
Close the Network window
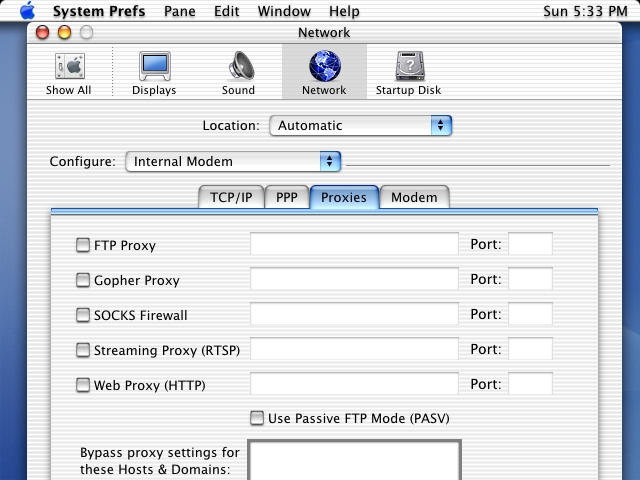click(42, 32)
